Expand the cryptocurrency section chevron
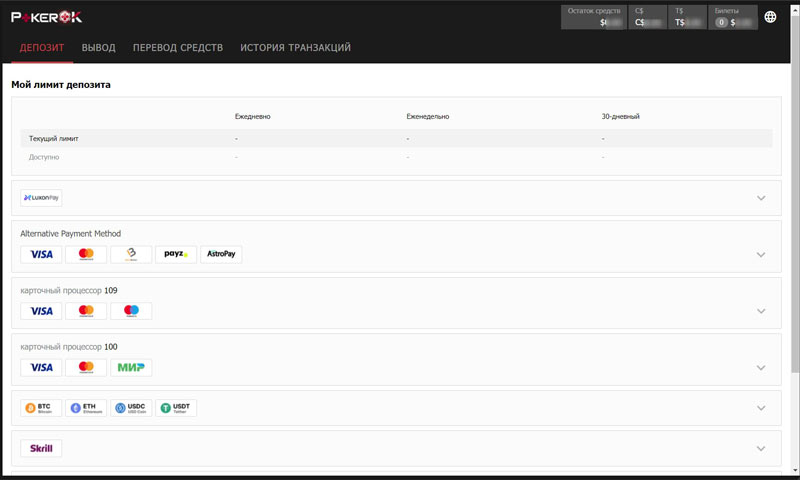Viewport: 800px width, 480px height. pos(761,408)
